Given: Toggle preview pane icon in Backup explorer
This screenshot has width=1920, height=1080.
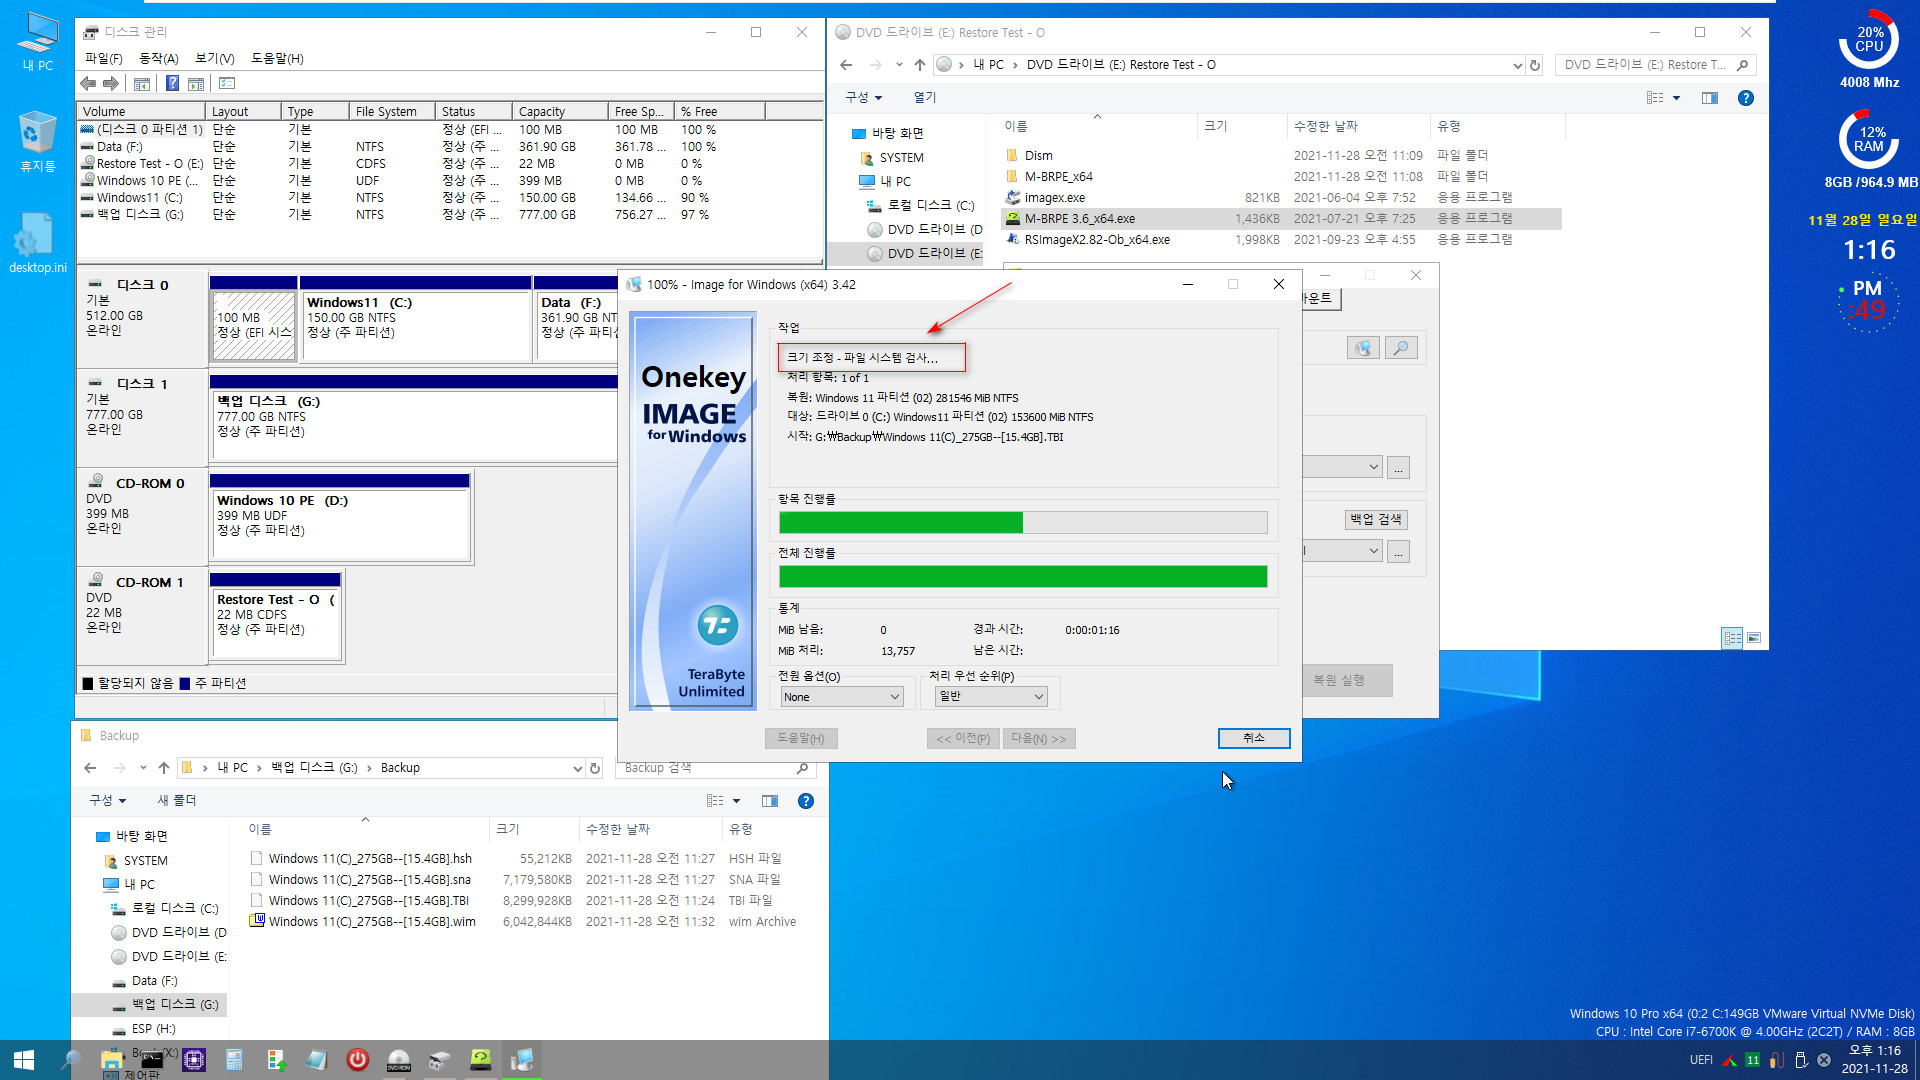Looking at the screenshot, I should coord(770,801).
